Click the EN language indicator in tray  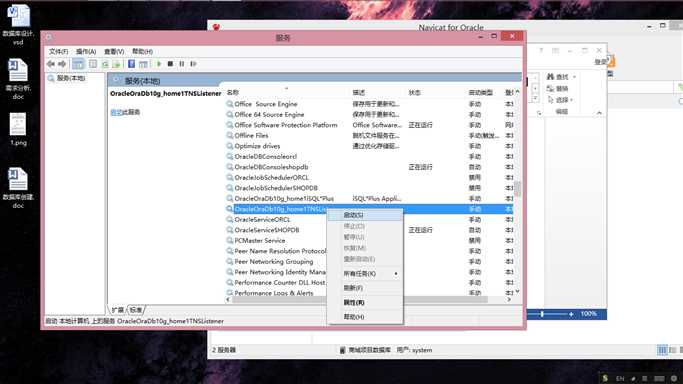click(620, 379)
